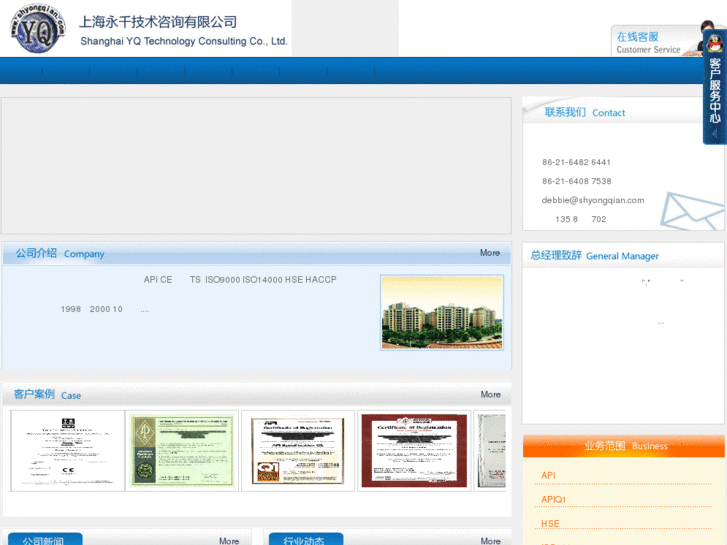This screenshot has width=727, height=545.
Task: View the green certificate thumbnail
Action: coord(182,450)
